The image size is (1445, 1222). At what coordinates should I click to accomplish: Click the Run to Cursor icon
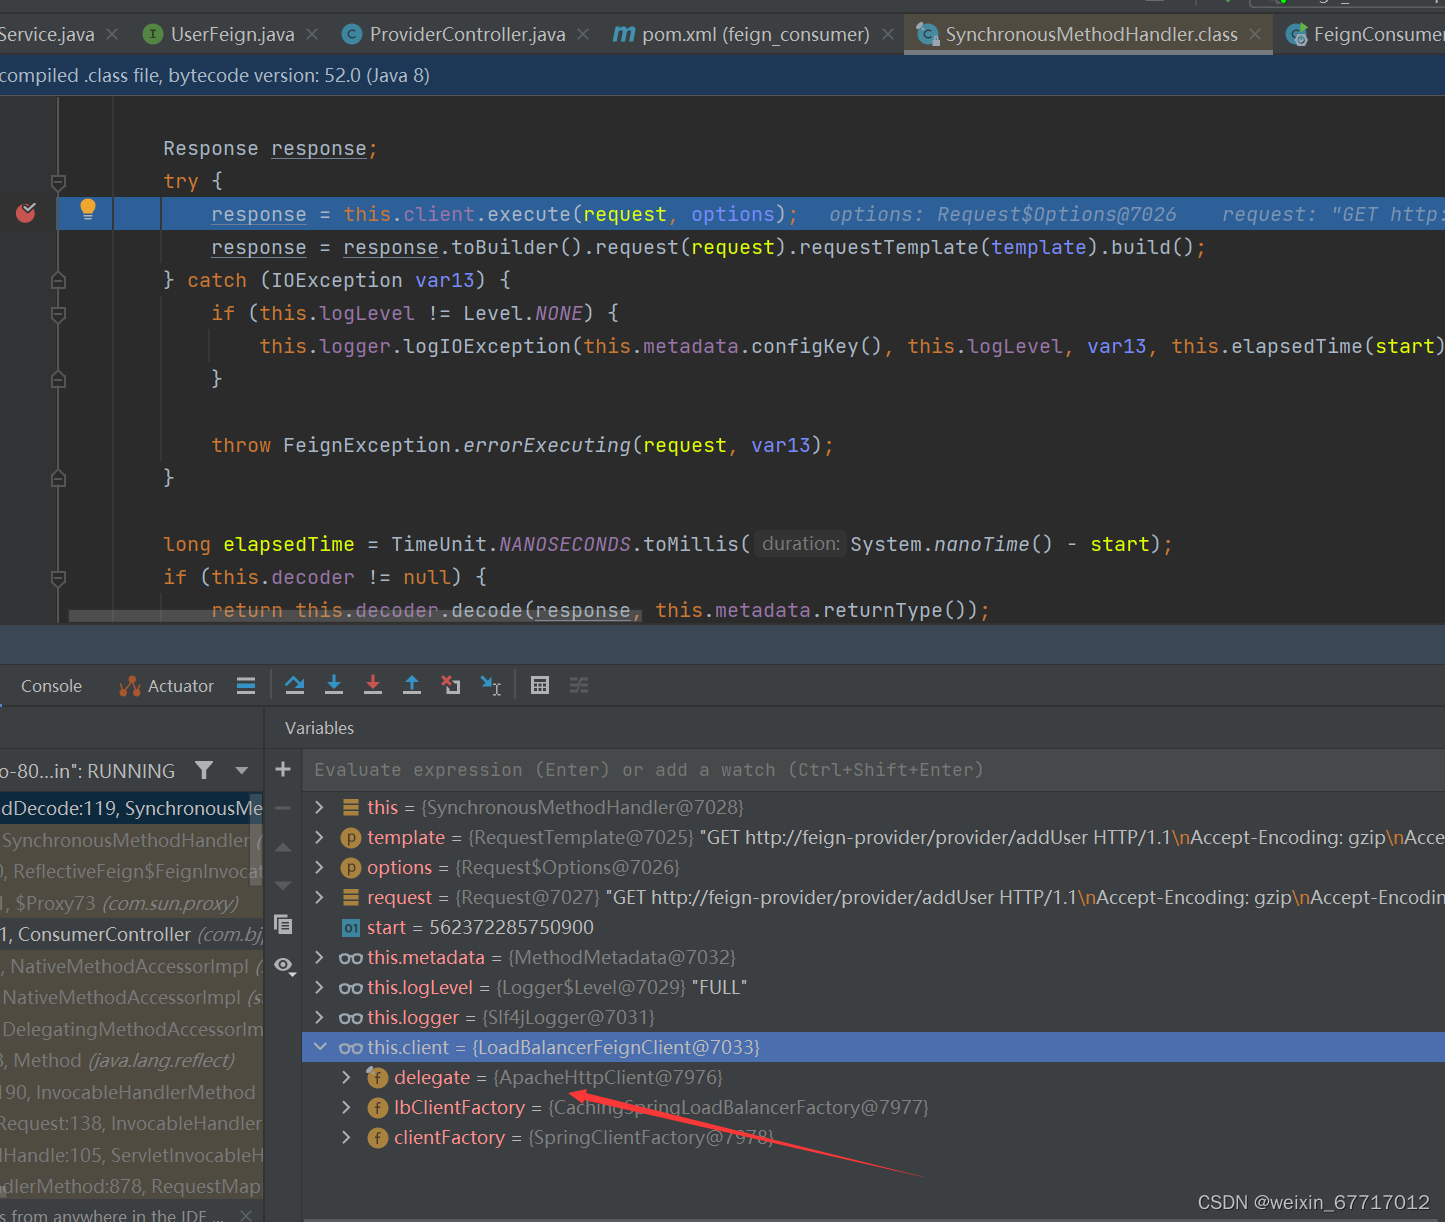[x=491, y=685]
